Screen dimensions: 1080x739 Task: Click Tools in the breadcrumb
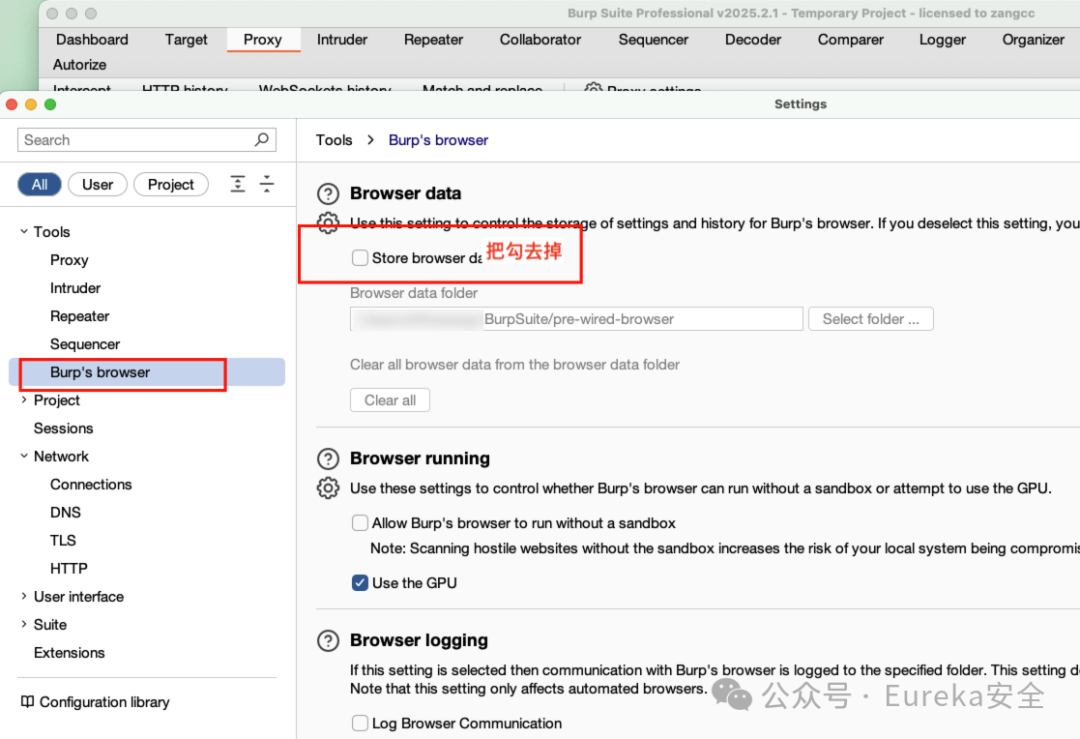point(334,140)
